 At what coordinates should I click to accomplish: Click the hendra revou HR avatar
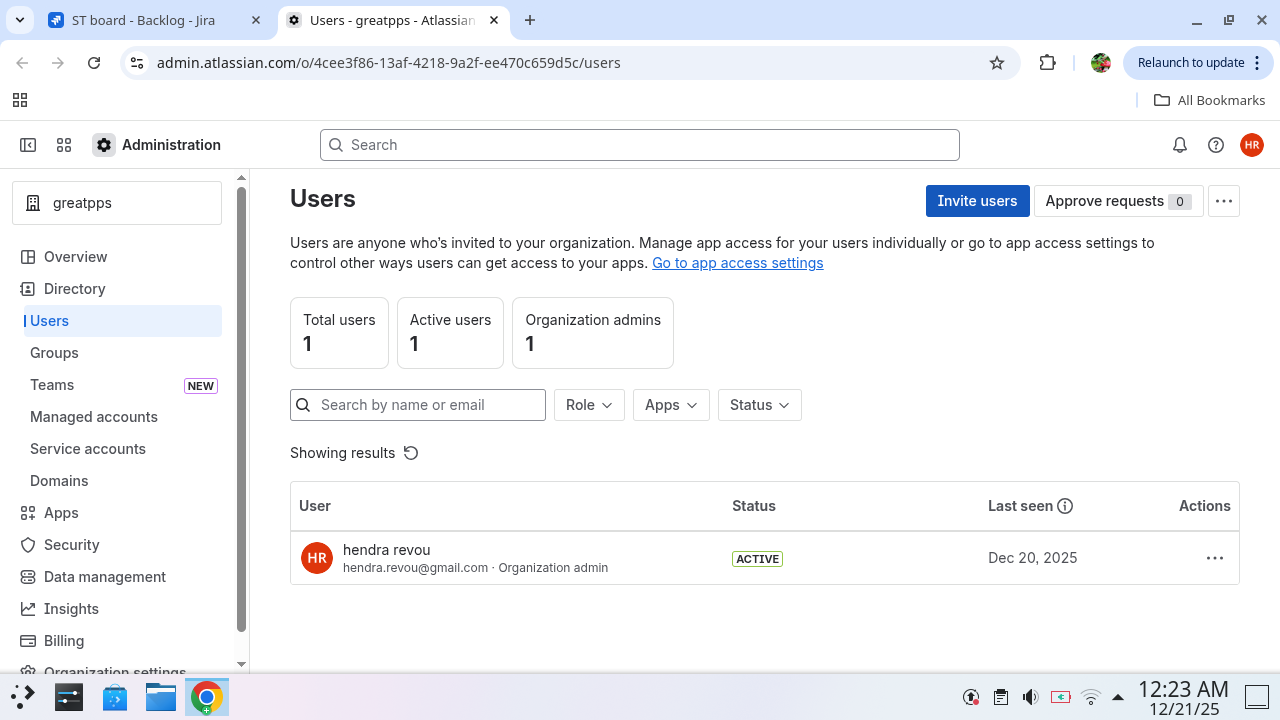(x=317, y=558)
